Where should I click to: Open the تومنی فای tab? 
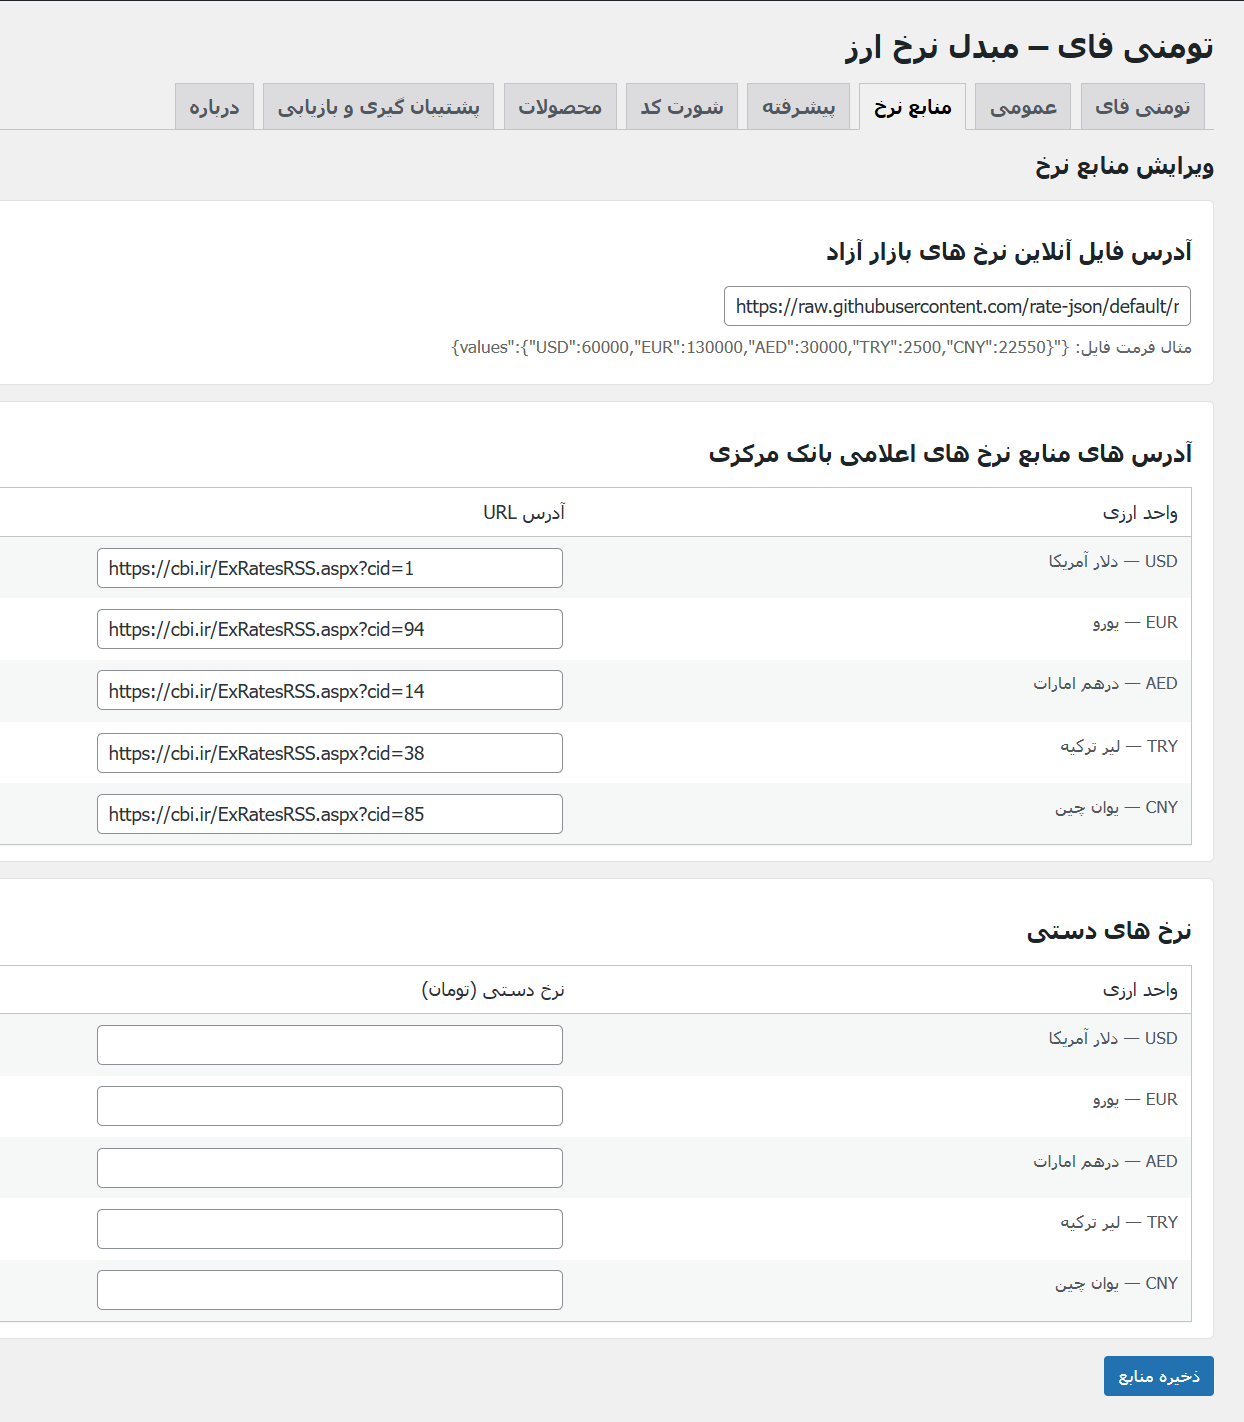click(1144, 106)
